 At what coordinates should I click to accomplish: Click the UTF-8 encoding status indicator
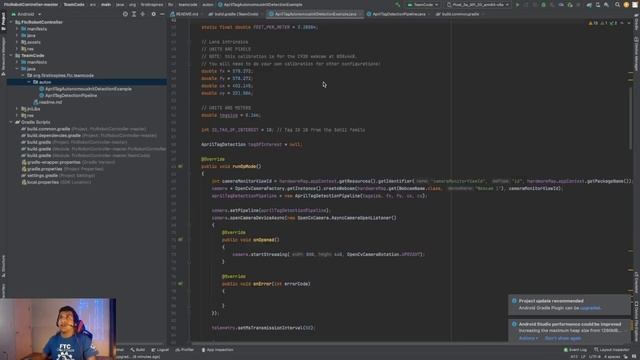pos(594,357)
